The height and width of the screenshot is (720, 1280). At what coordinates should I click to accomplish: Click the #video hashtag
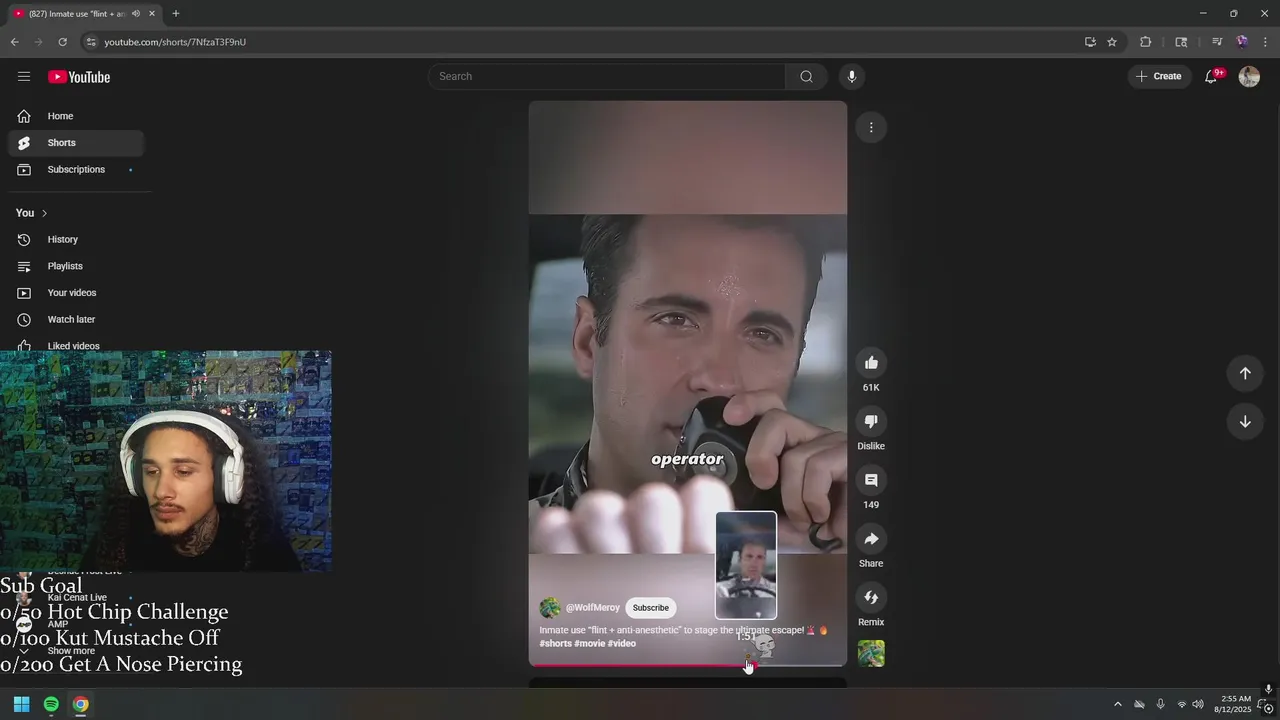click(x=622, y=644)
